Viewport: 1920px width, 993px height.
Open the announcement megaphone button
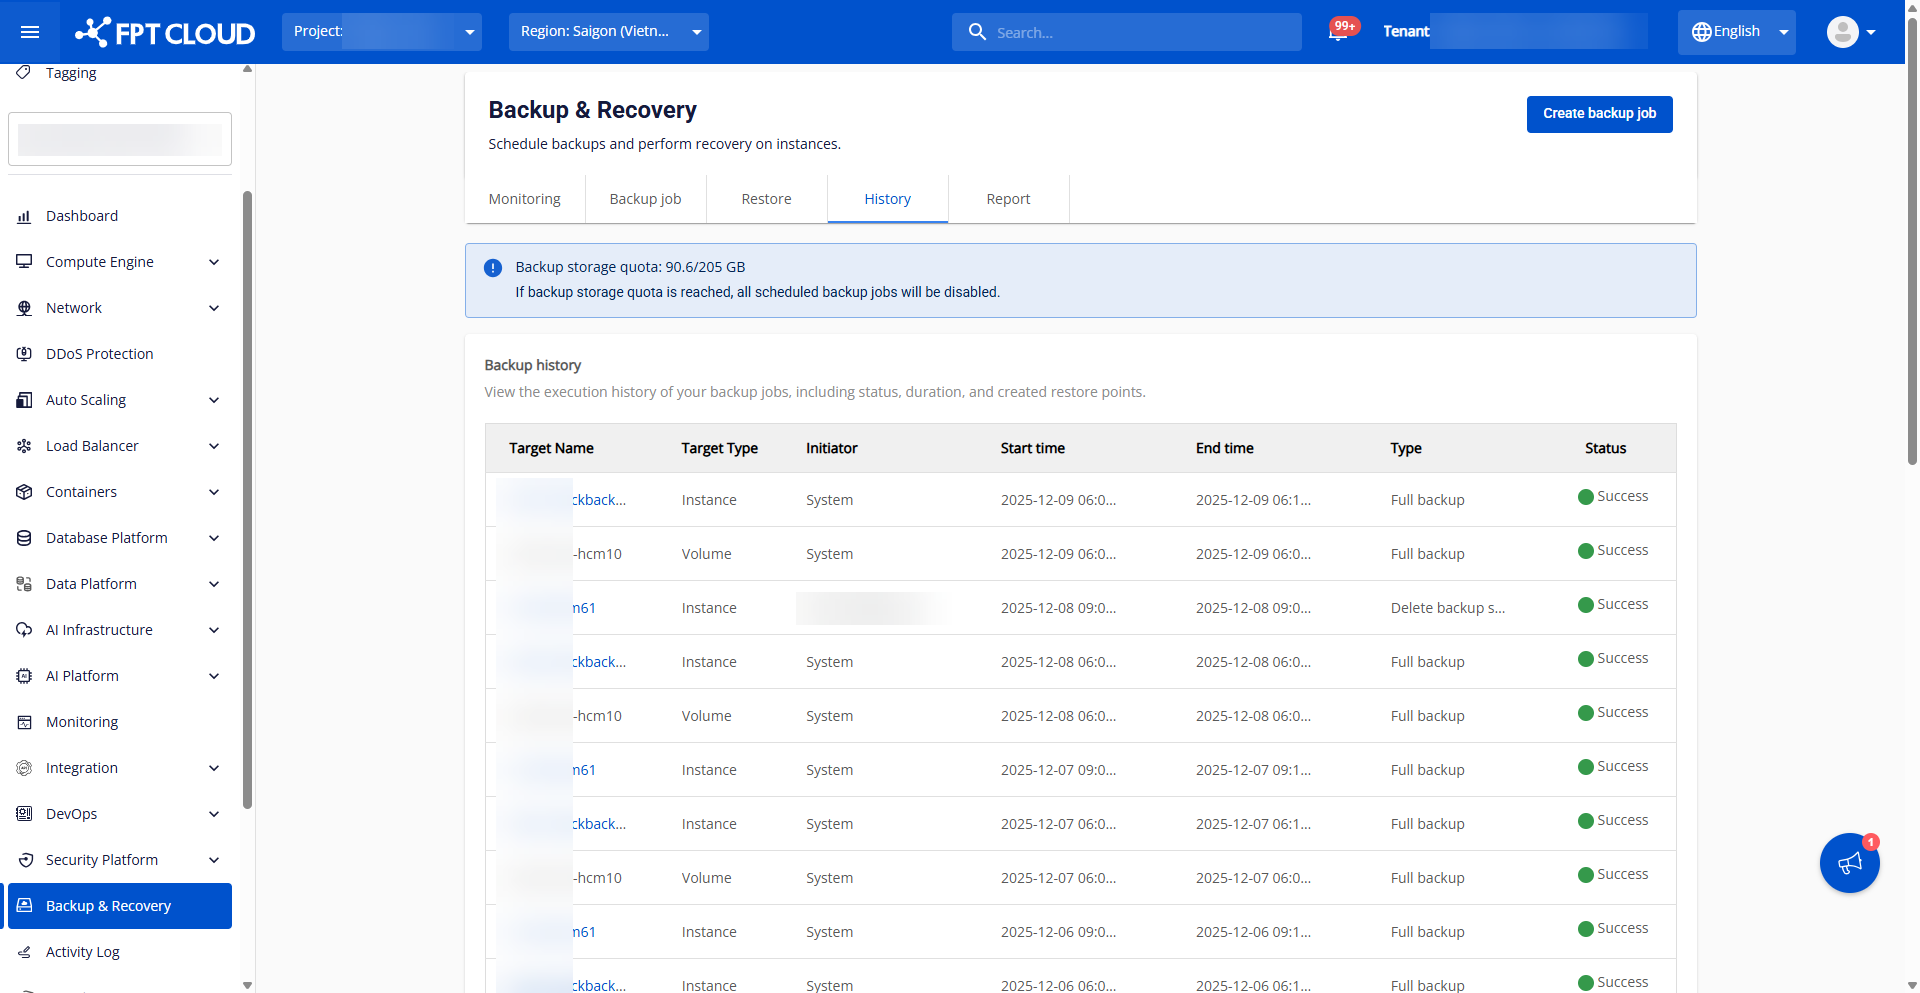click(1849, 862)
